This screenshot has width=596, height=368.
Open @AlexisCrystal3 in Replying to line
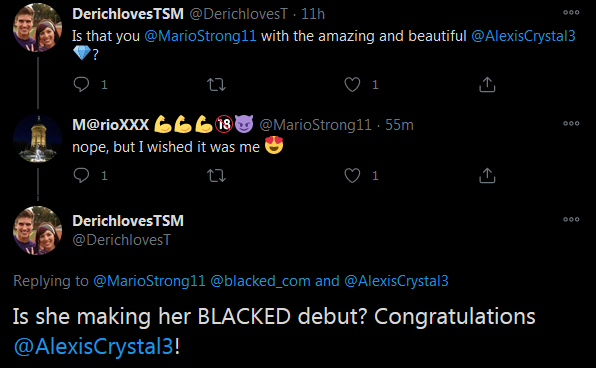click(396, 281)
